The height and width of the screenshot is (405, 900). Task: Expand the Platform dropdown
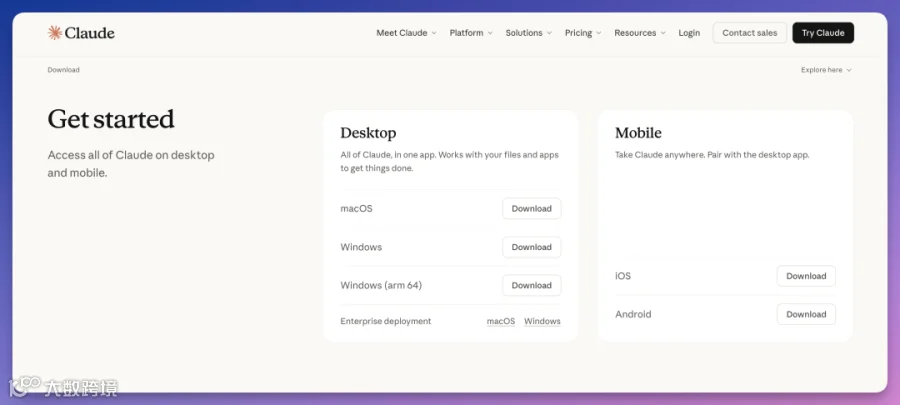click(471, 33)
